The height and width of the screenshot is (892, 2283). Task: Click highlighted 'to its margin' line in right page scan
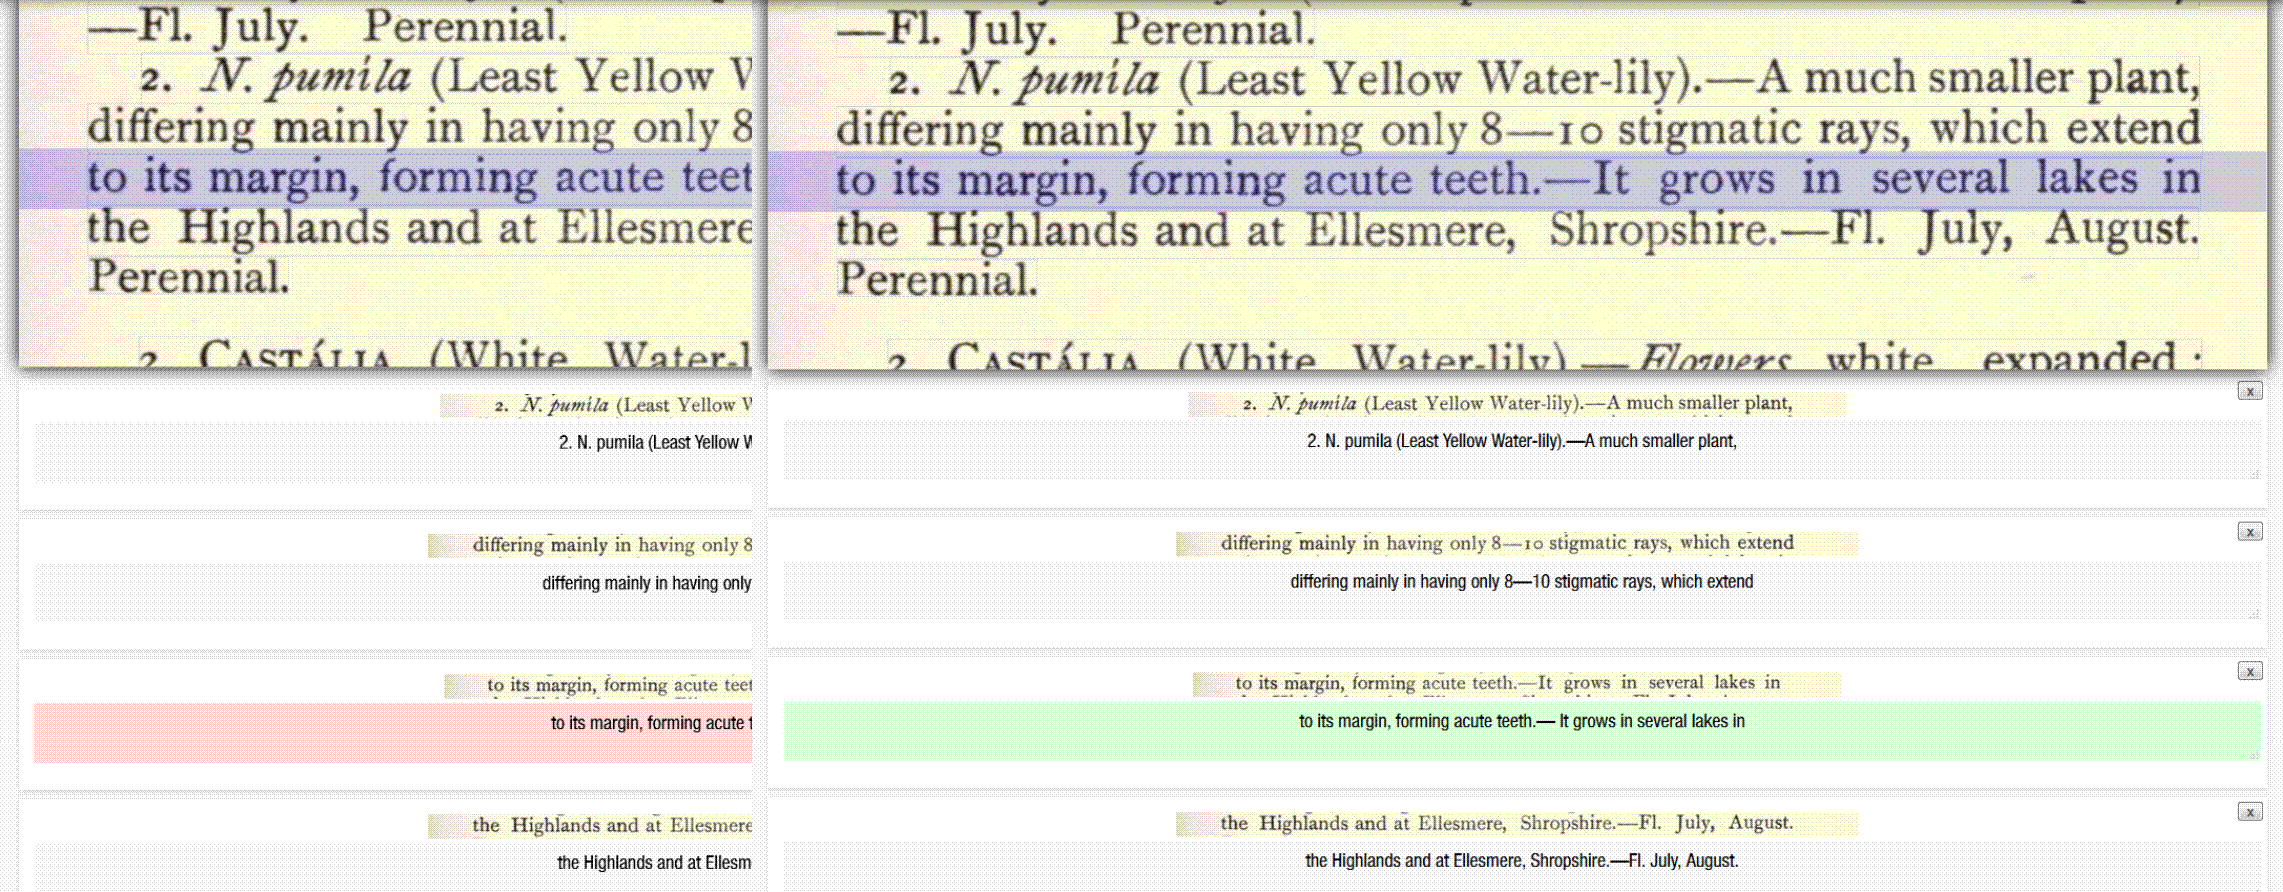(x=1517, y=180)
